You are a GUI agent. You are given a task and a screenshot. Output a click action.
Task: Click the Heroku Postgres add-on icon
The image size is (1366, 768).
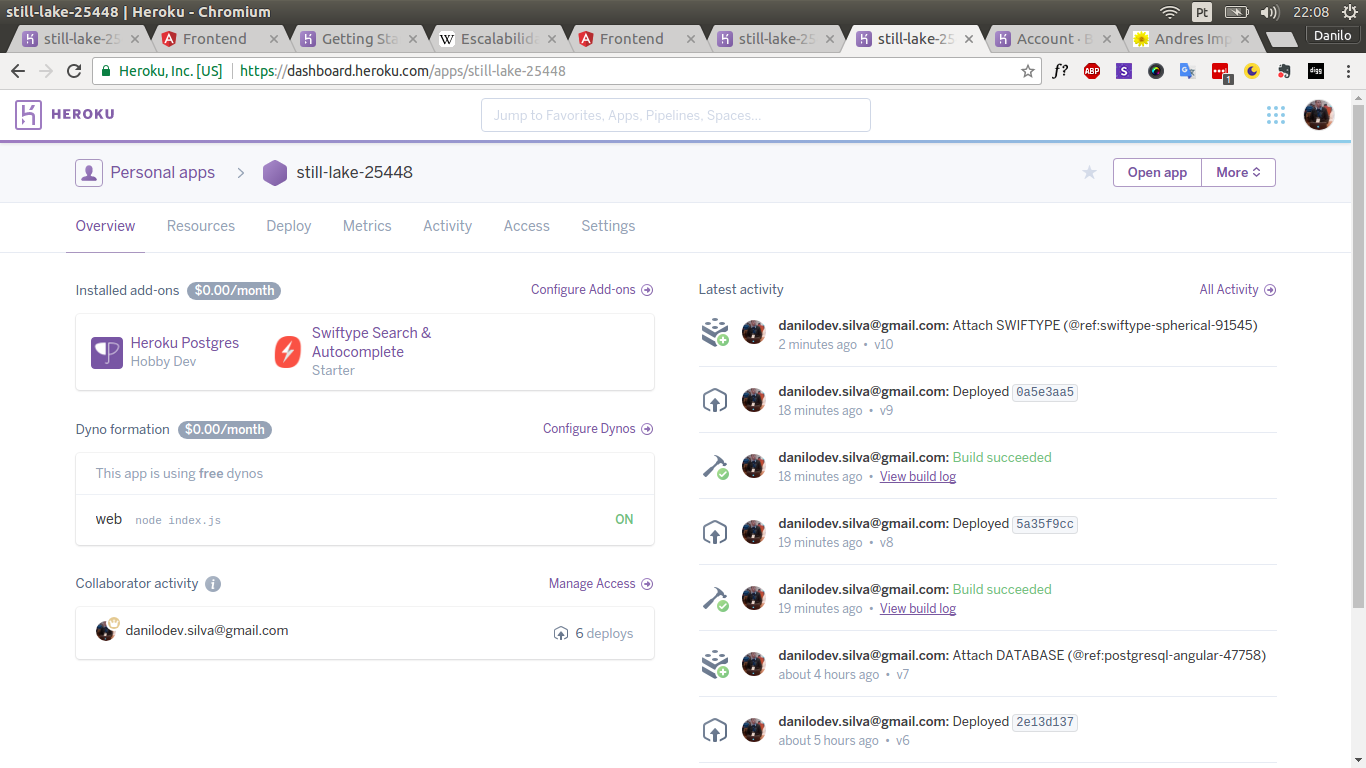pos(107,352)
